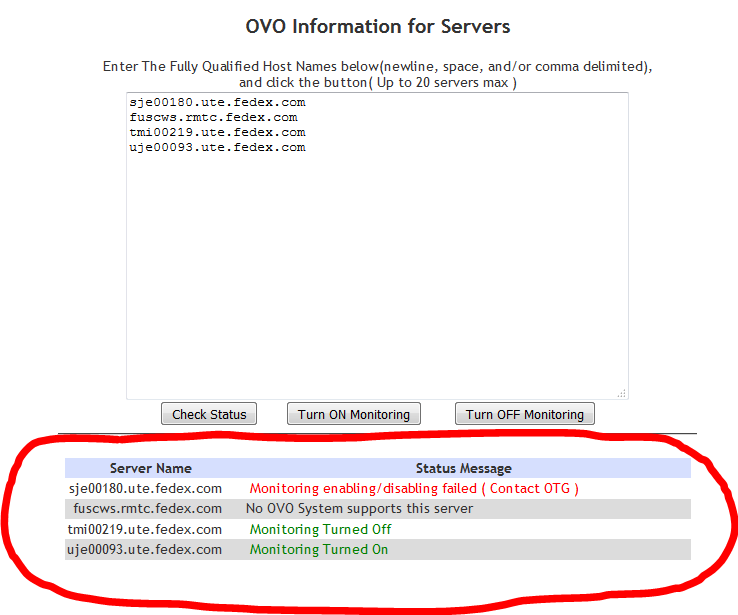Click sje00180.ute.fedex.com line in the text box
This screenshot has width=738, height=615.
point(217,102)
